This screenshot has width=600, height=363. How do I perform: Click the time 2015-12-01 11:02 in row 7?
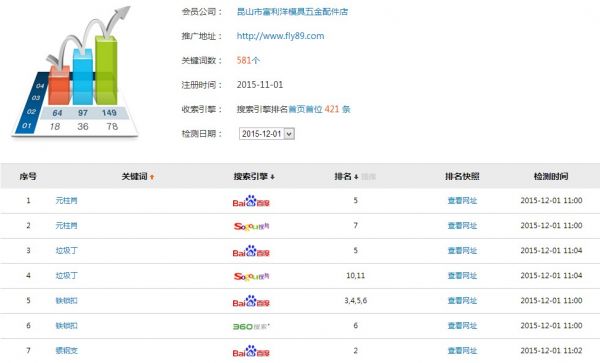(x=551, y=350)
